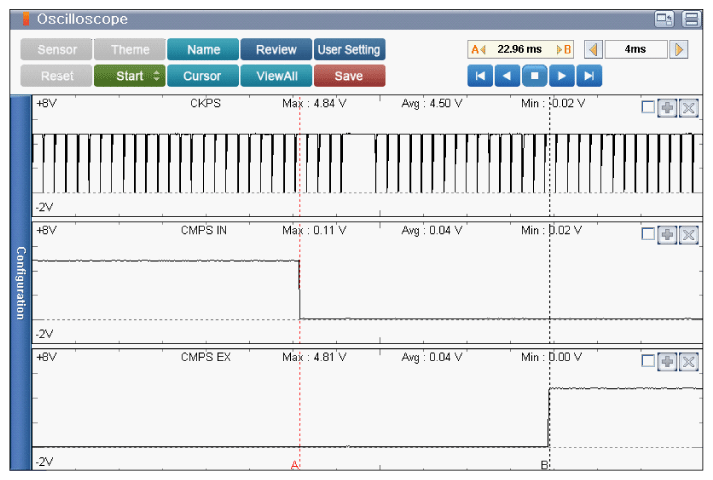Screen dimensions: 713x480
Task: Click the Cursor button
Action: click(x=203, y=76)
